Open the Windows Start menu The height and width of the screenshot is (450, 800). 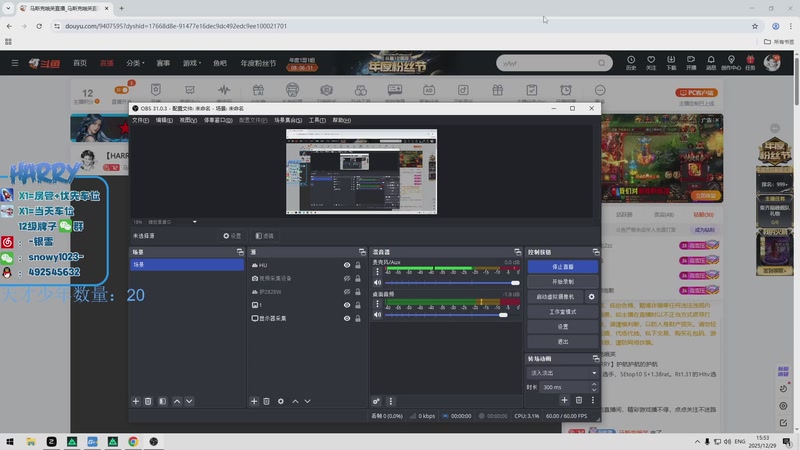(x=10, y=441)
